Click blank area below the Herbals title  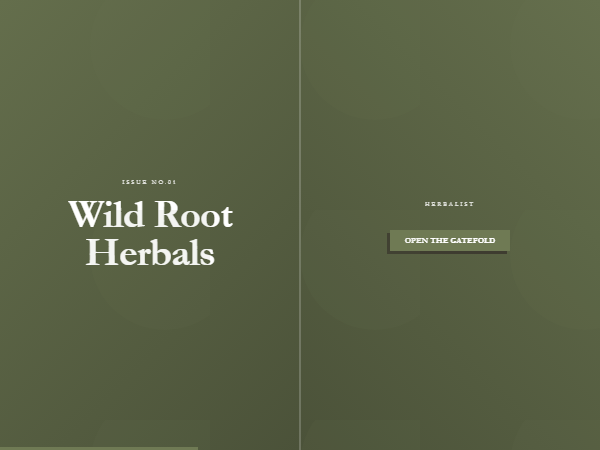[150, 344]
